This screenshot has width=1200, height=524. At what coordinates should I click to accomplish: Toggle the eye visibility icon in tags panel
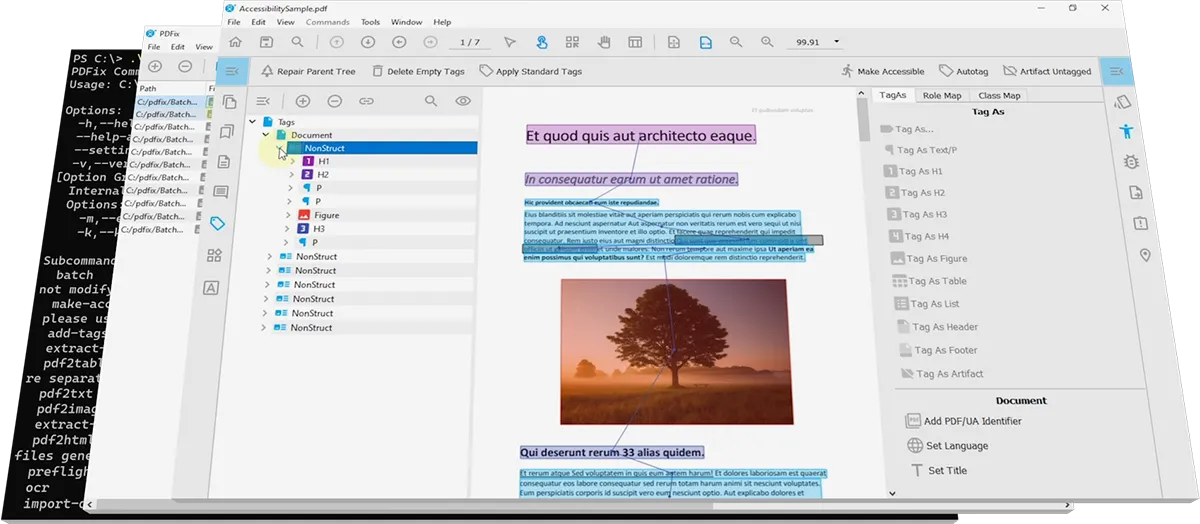tap(463, 101)
